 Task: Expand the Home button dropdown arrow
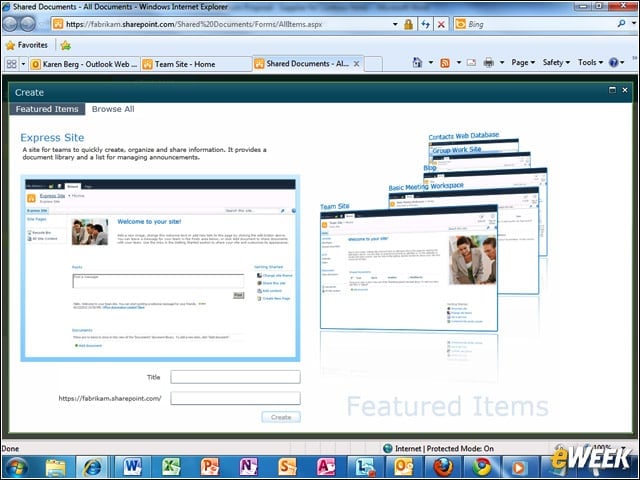click(431, 62)
